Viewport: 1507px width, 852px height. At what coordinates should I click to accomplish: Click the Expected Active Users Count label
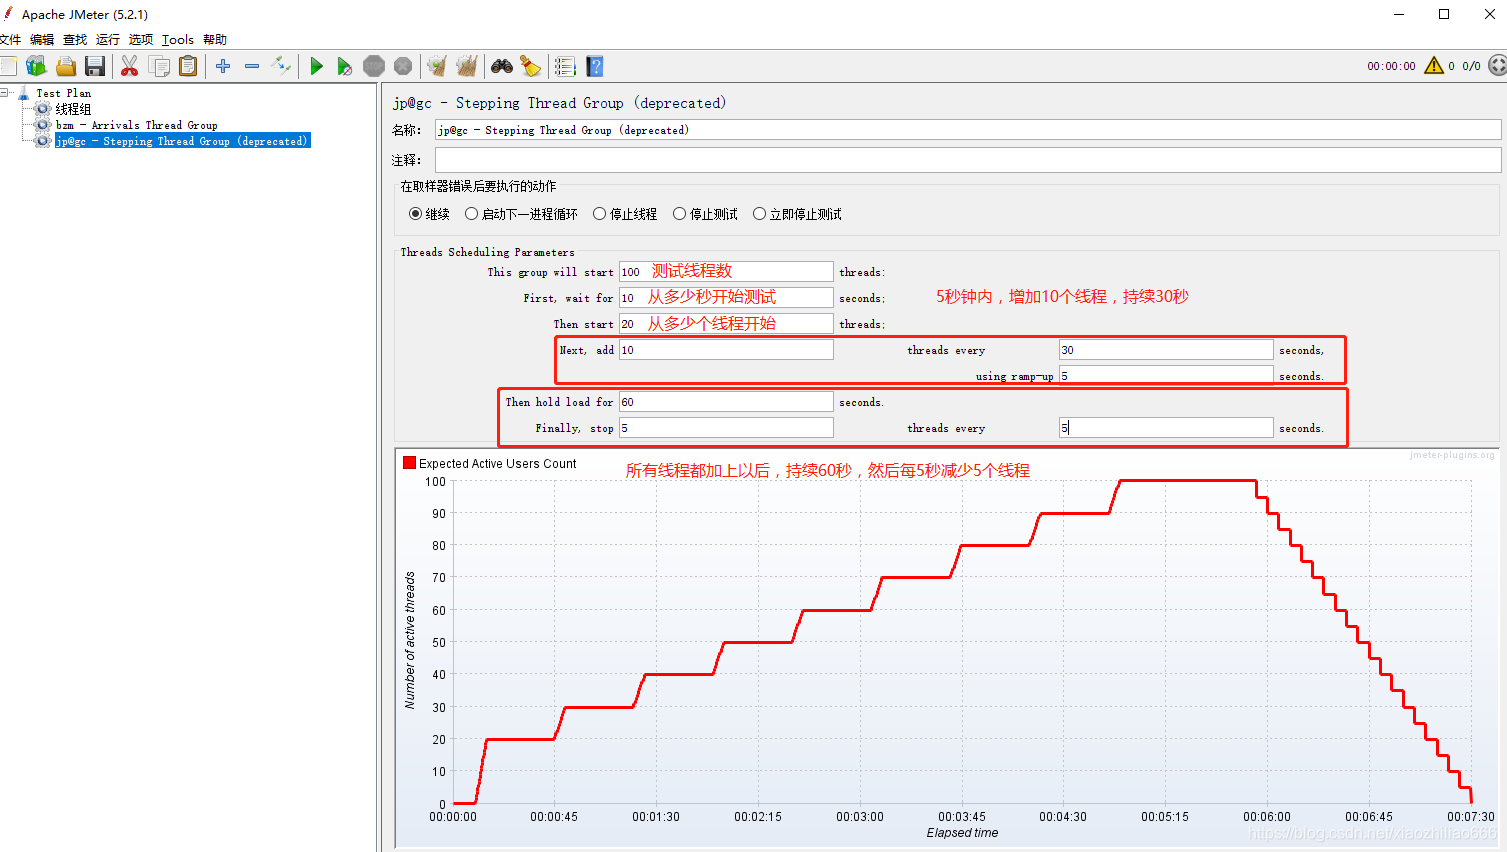[x=498, y=464]
